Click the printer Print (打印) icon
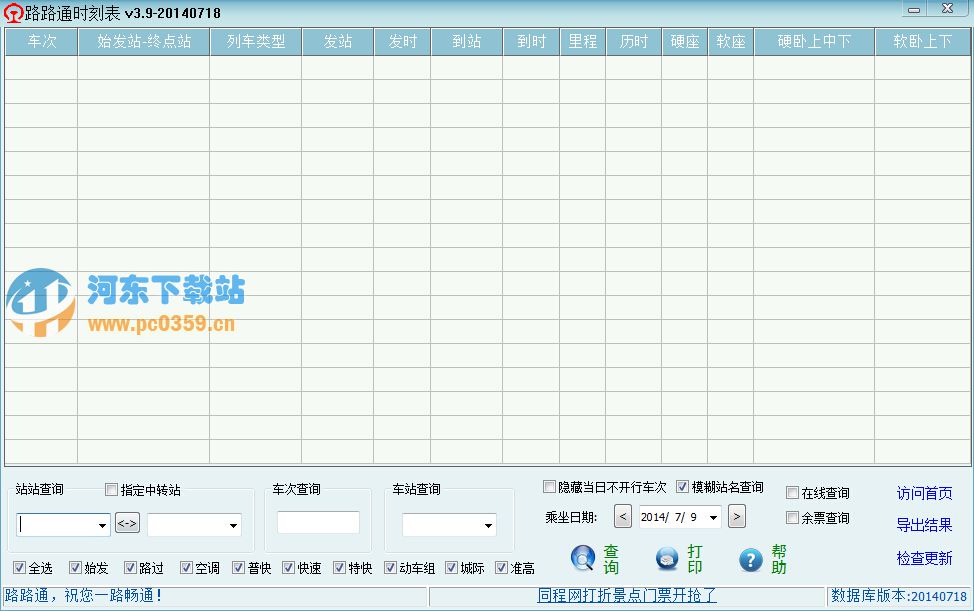This screenshot has width=974, height=611. click(x=667, y=559)
